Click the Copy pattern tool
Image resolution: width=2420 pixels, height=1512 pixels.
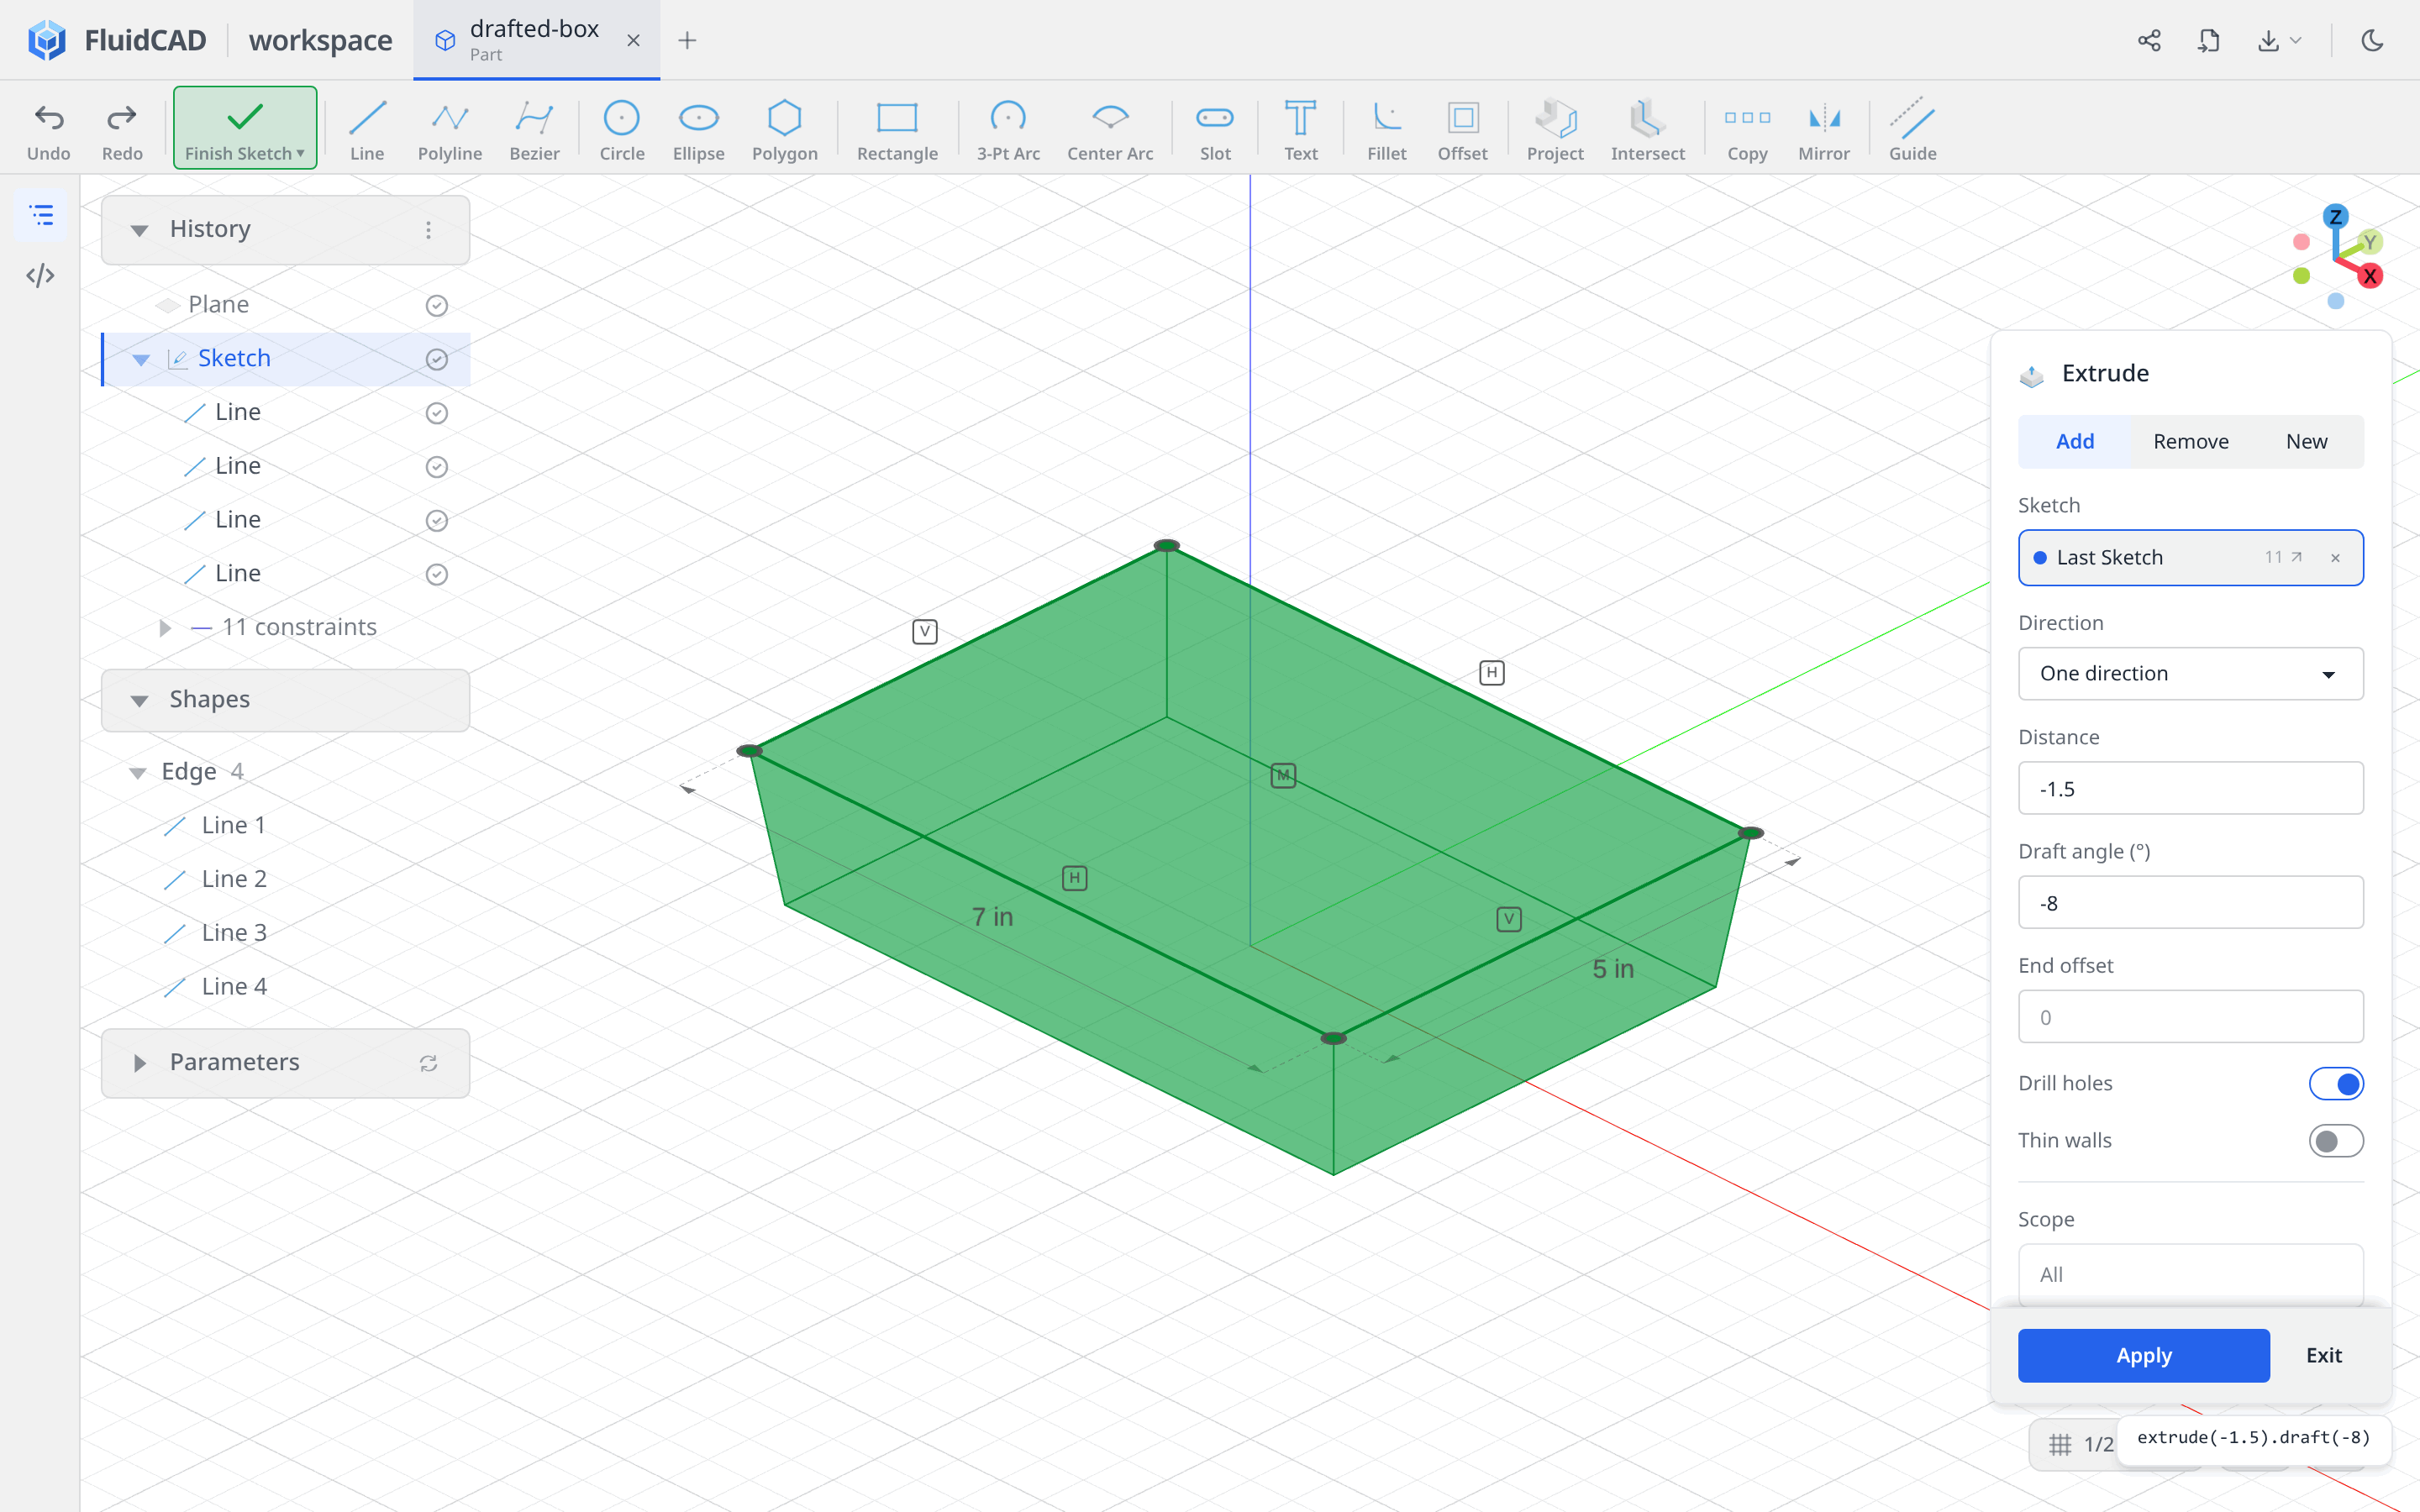click(x=1747, y=130)
